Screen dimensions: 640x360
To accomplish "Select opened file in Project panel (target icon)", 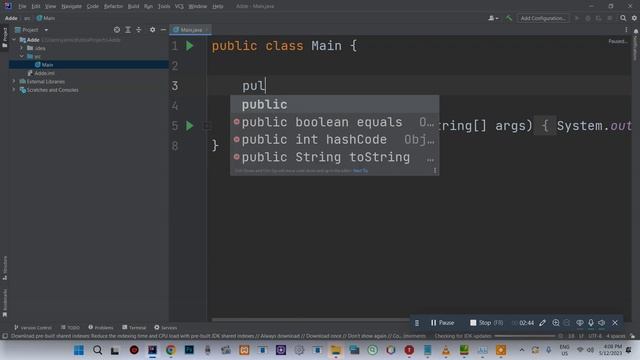I will (117, 30).
